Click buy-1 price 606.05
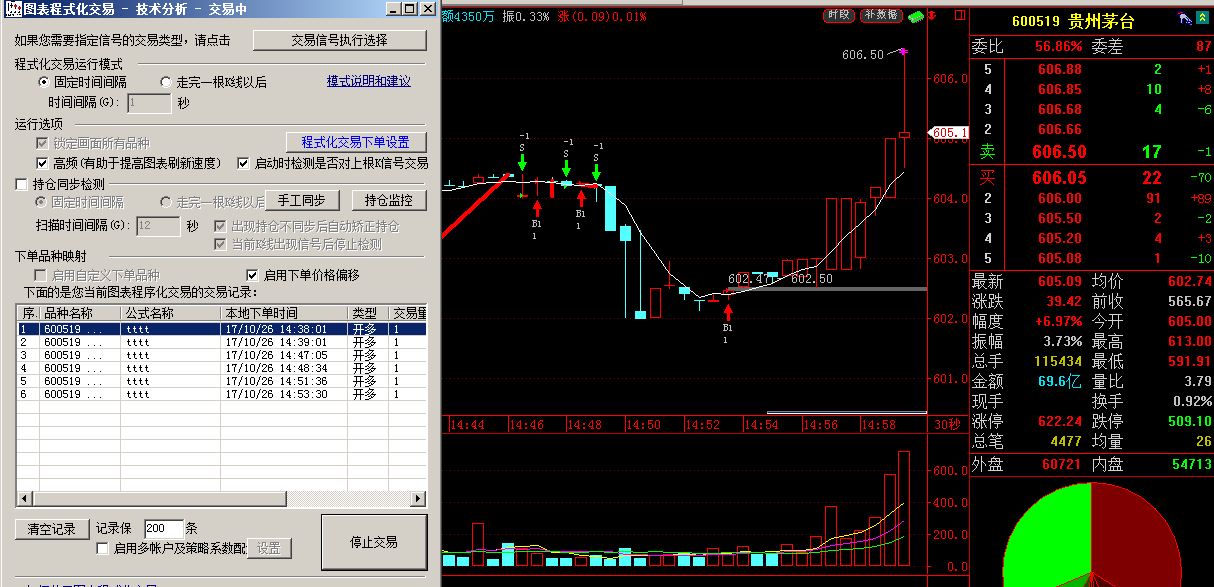Image resolution: width=1214 pixels, height=587 pixels. point(1059,178)
